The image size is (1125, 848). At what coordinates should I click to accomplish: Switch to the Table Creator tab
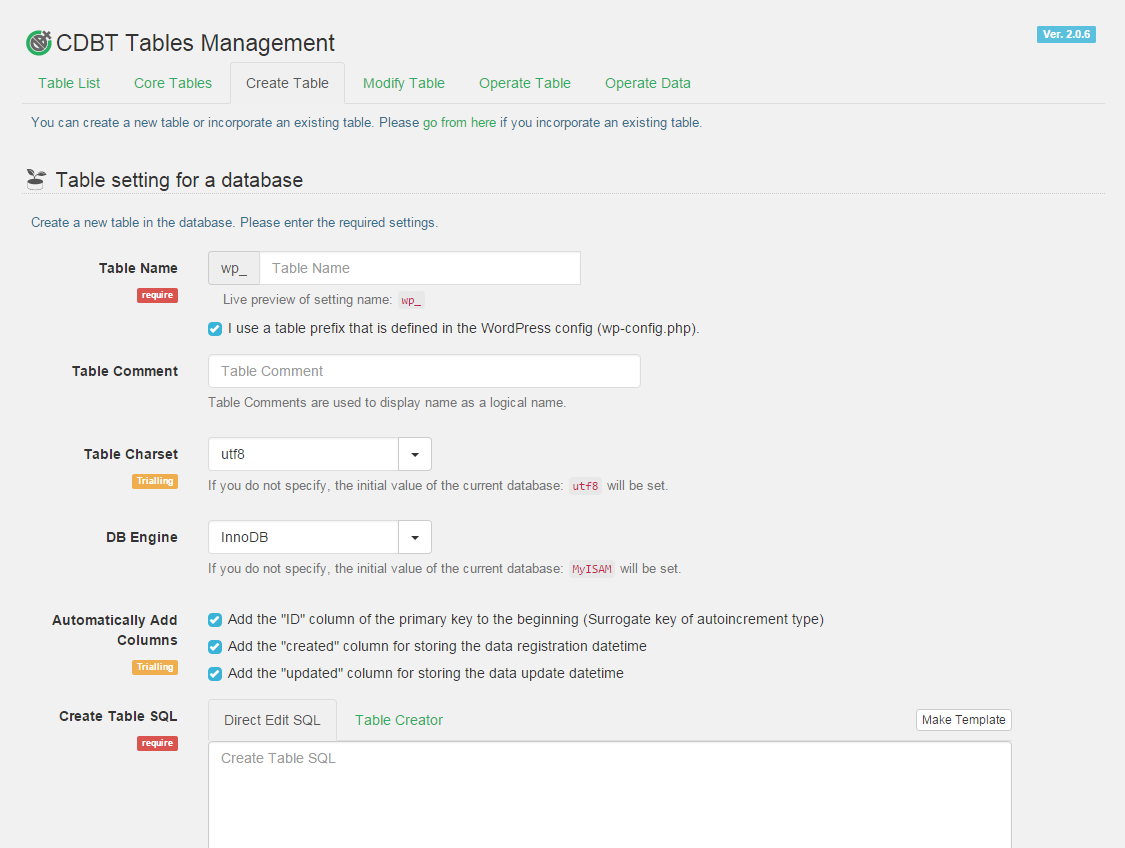coord(399,720)
